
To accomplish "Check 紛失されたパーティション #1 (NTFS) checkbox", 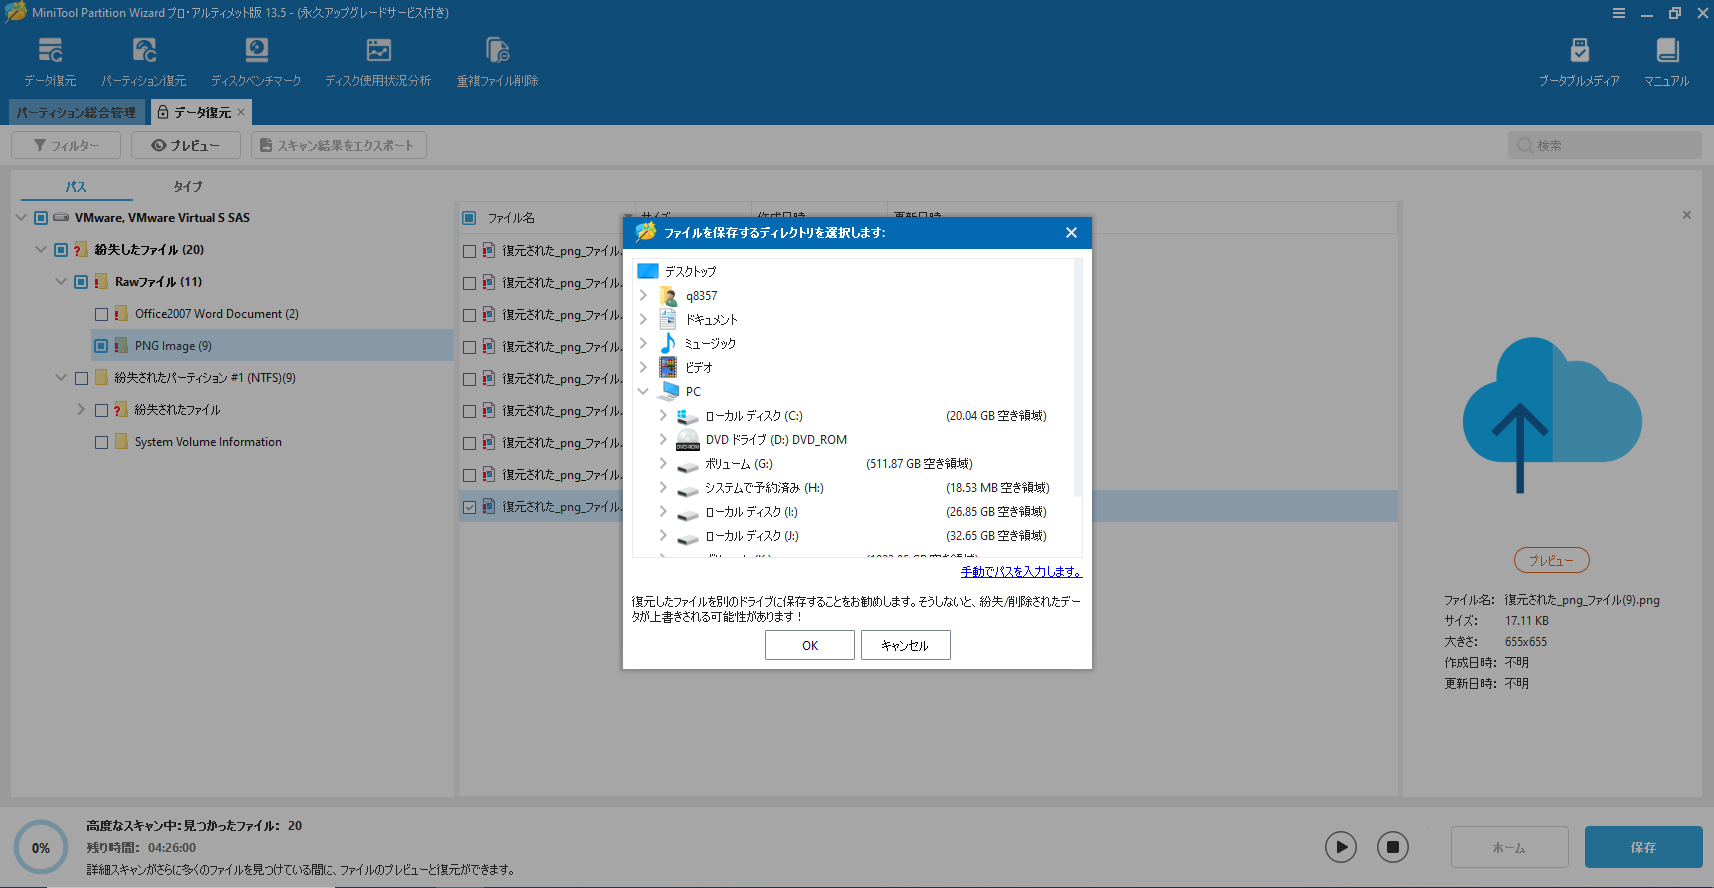I will coord(81,378).
